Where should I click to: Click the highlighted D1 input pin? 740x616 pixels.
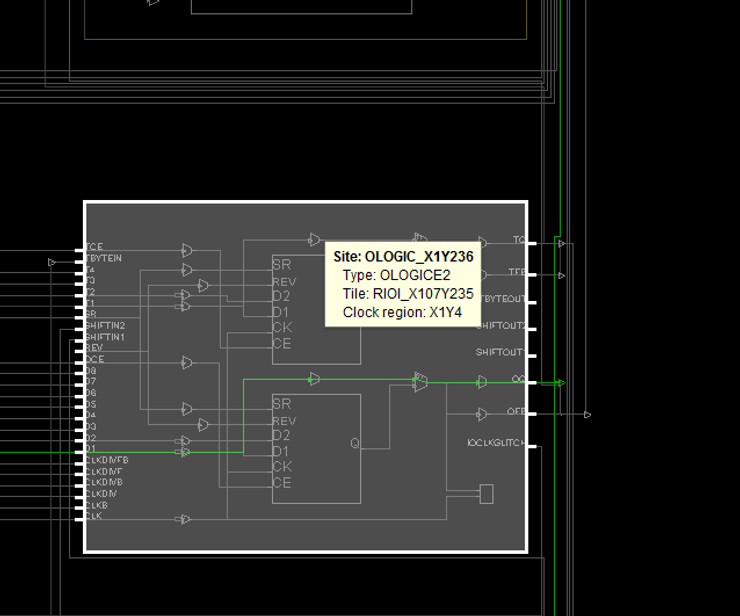(x=79, y=451)
